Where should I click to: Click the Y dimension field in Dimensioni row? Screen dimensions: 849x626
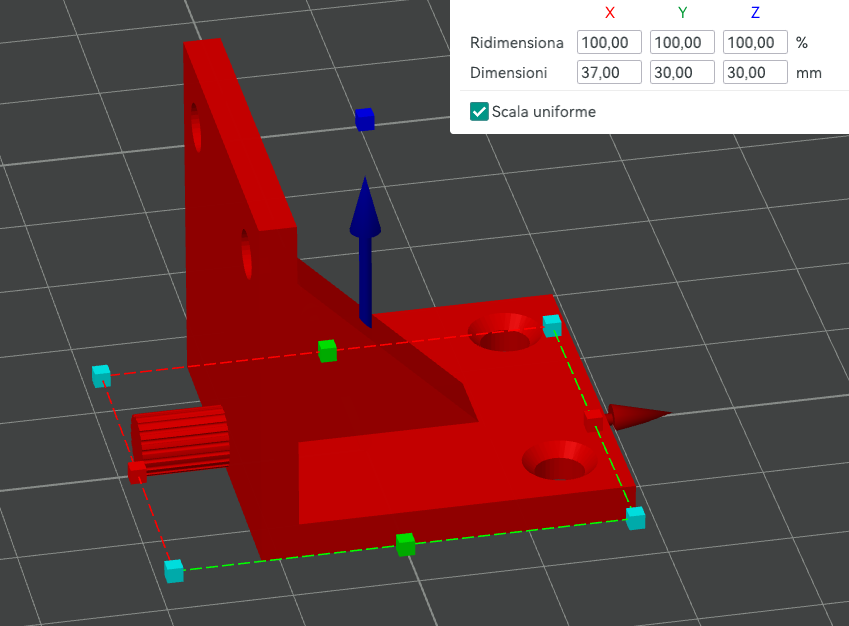682,73
